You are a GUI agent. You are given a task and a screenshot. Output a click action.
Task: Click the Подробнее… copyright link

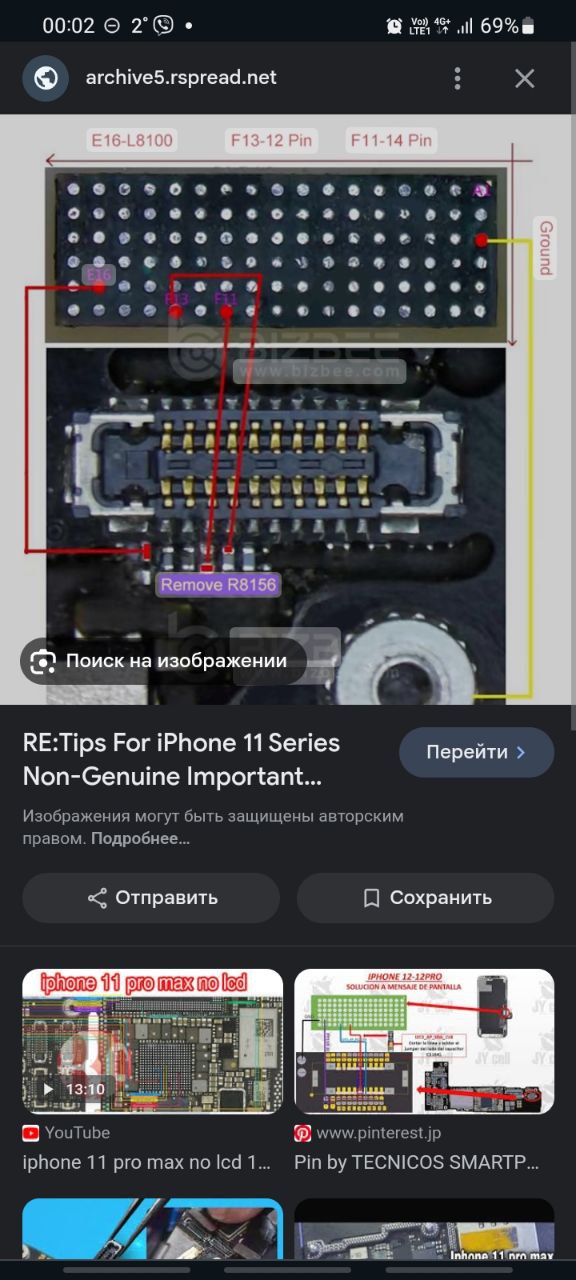coord(141,838)
